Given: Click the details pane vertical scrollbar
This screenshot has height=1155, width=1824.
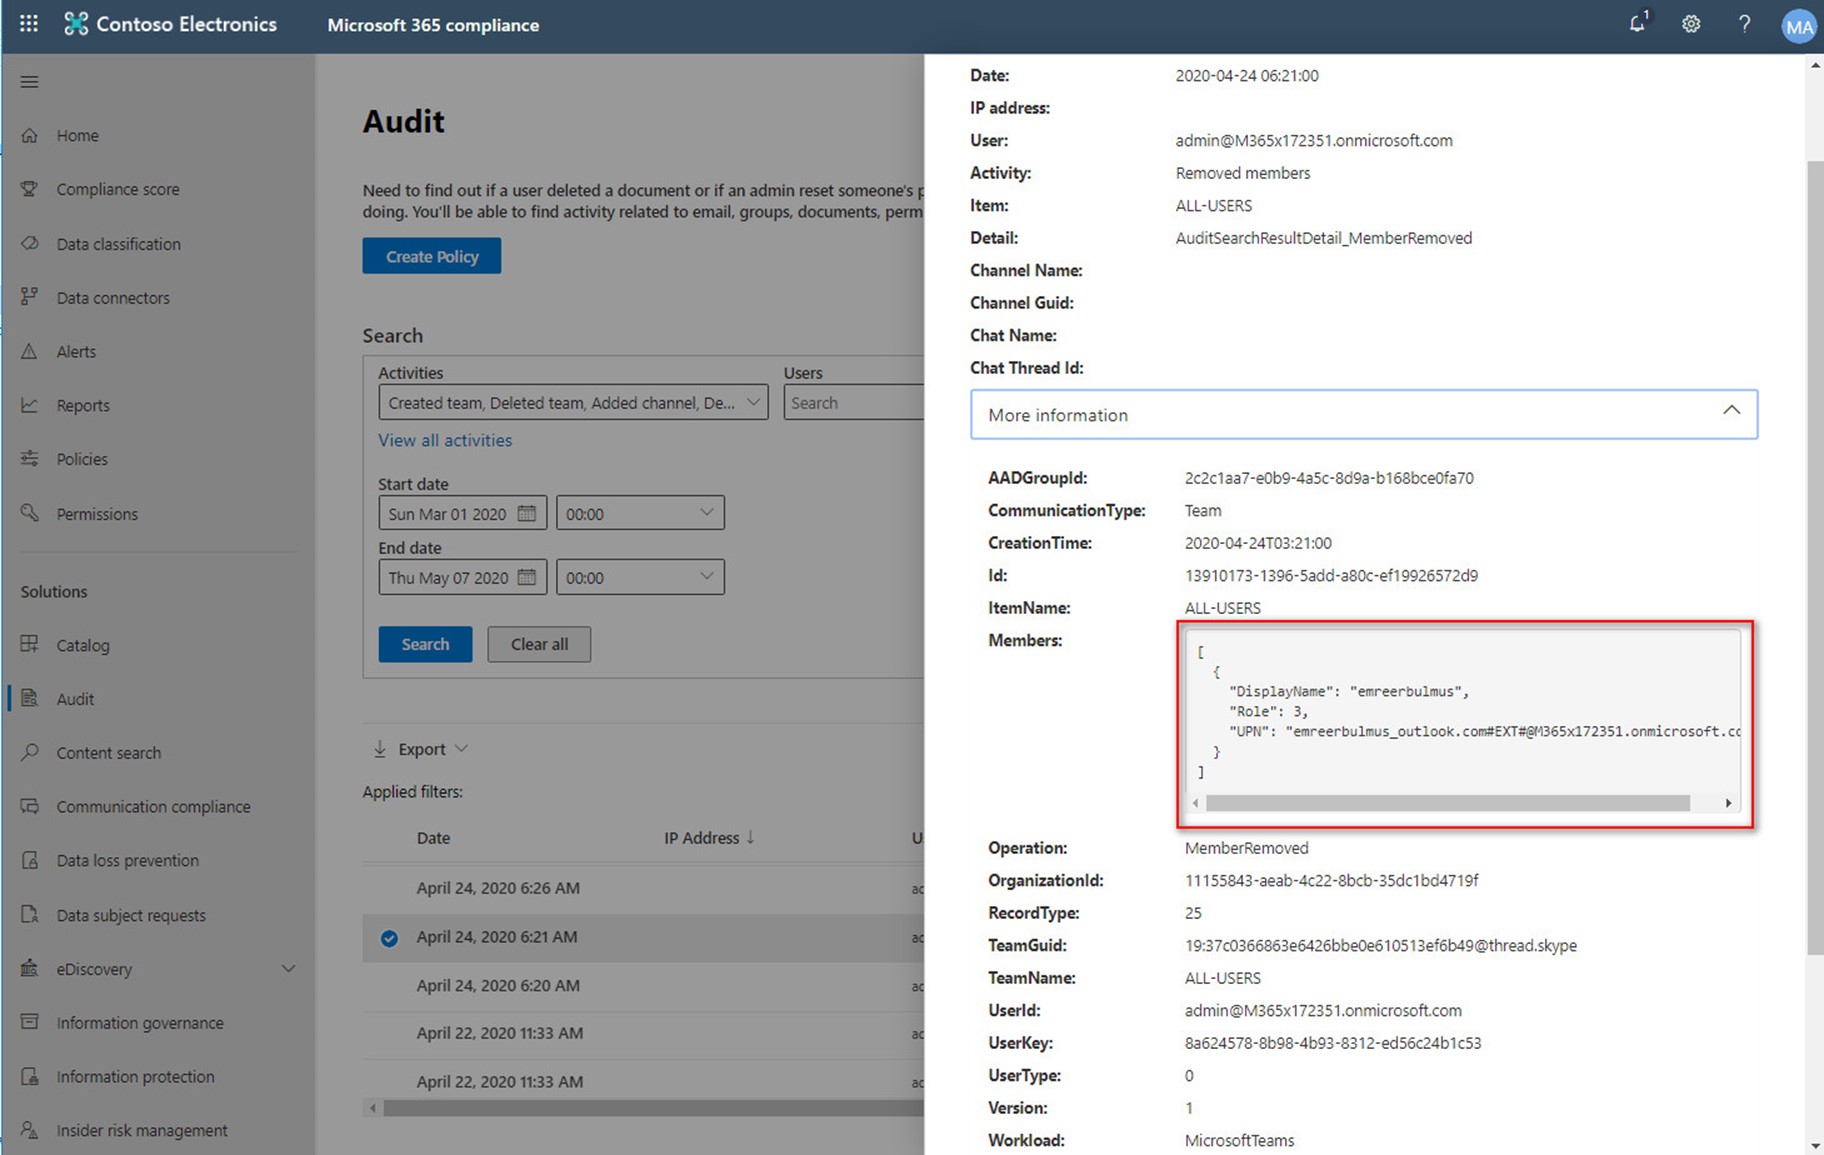Looking at the screenshot, I should (x=1815, y=557).
